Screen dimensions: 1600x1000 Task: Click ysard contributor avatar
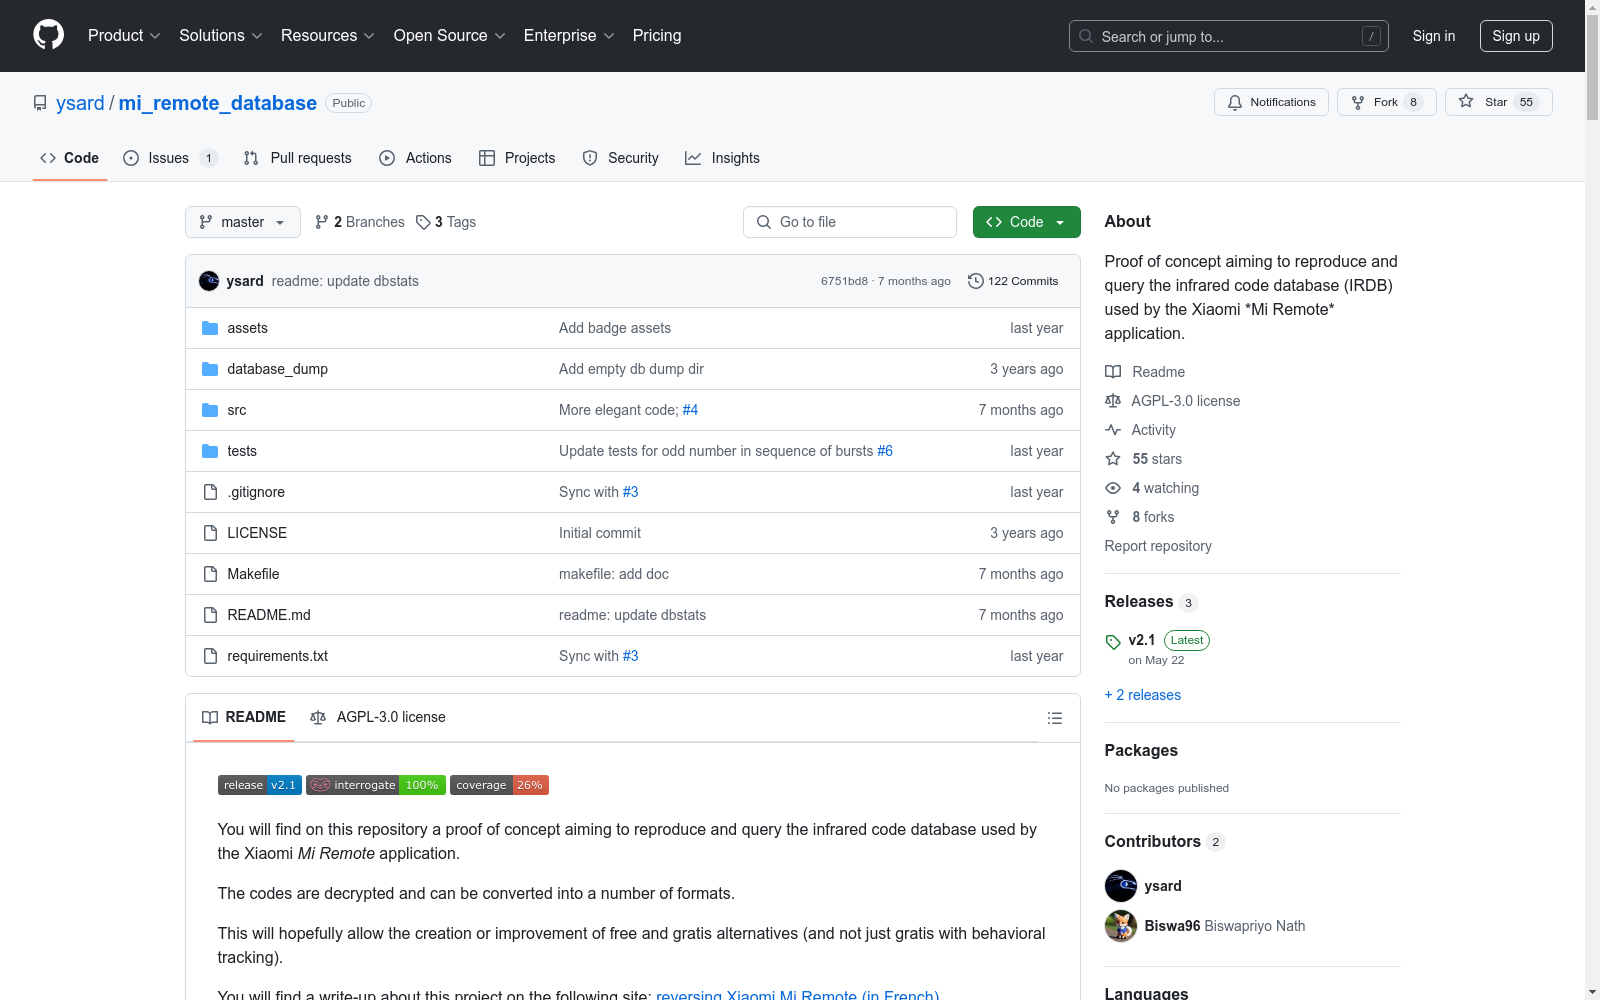click(1121, 886)
